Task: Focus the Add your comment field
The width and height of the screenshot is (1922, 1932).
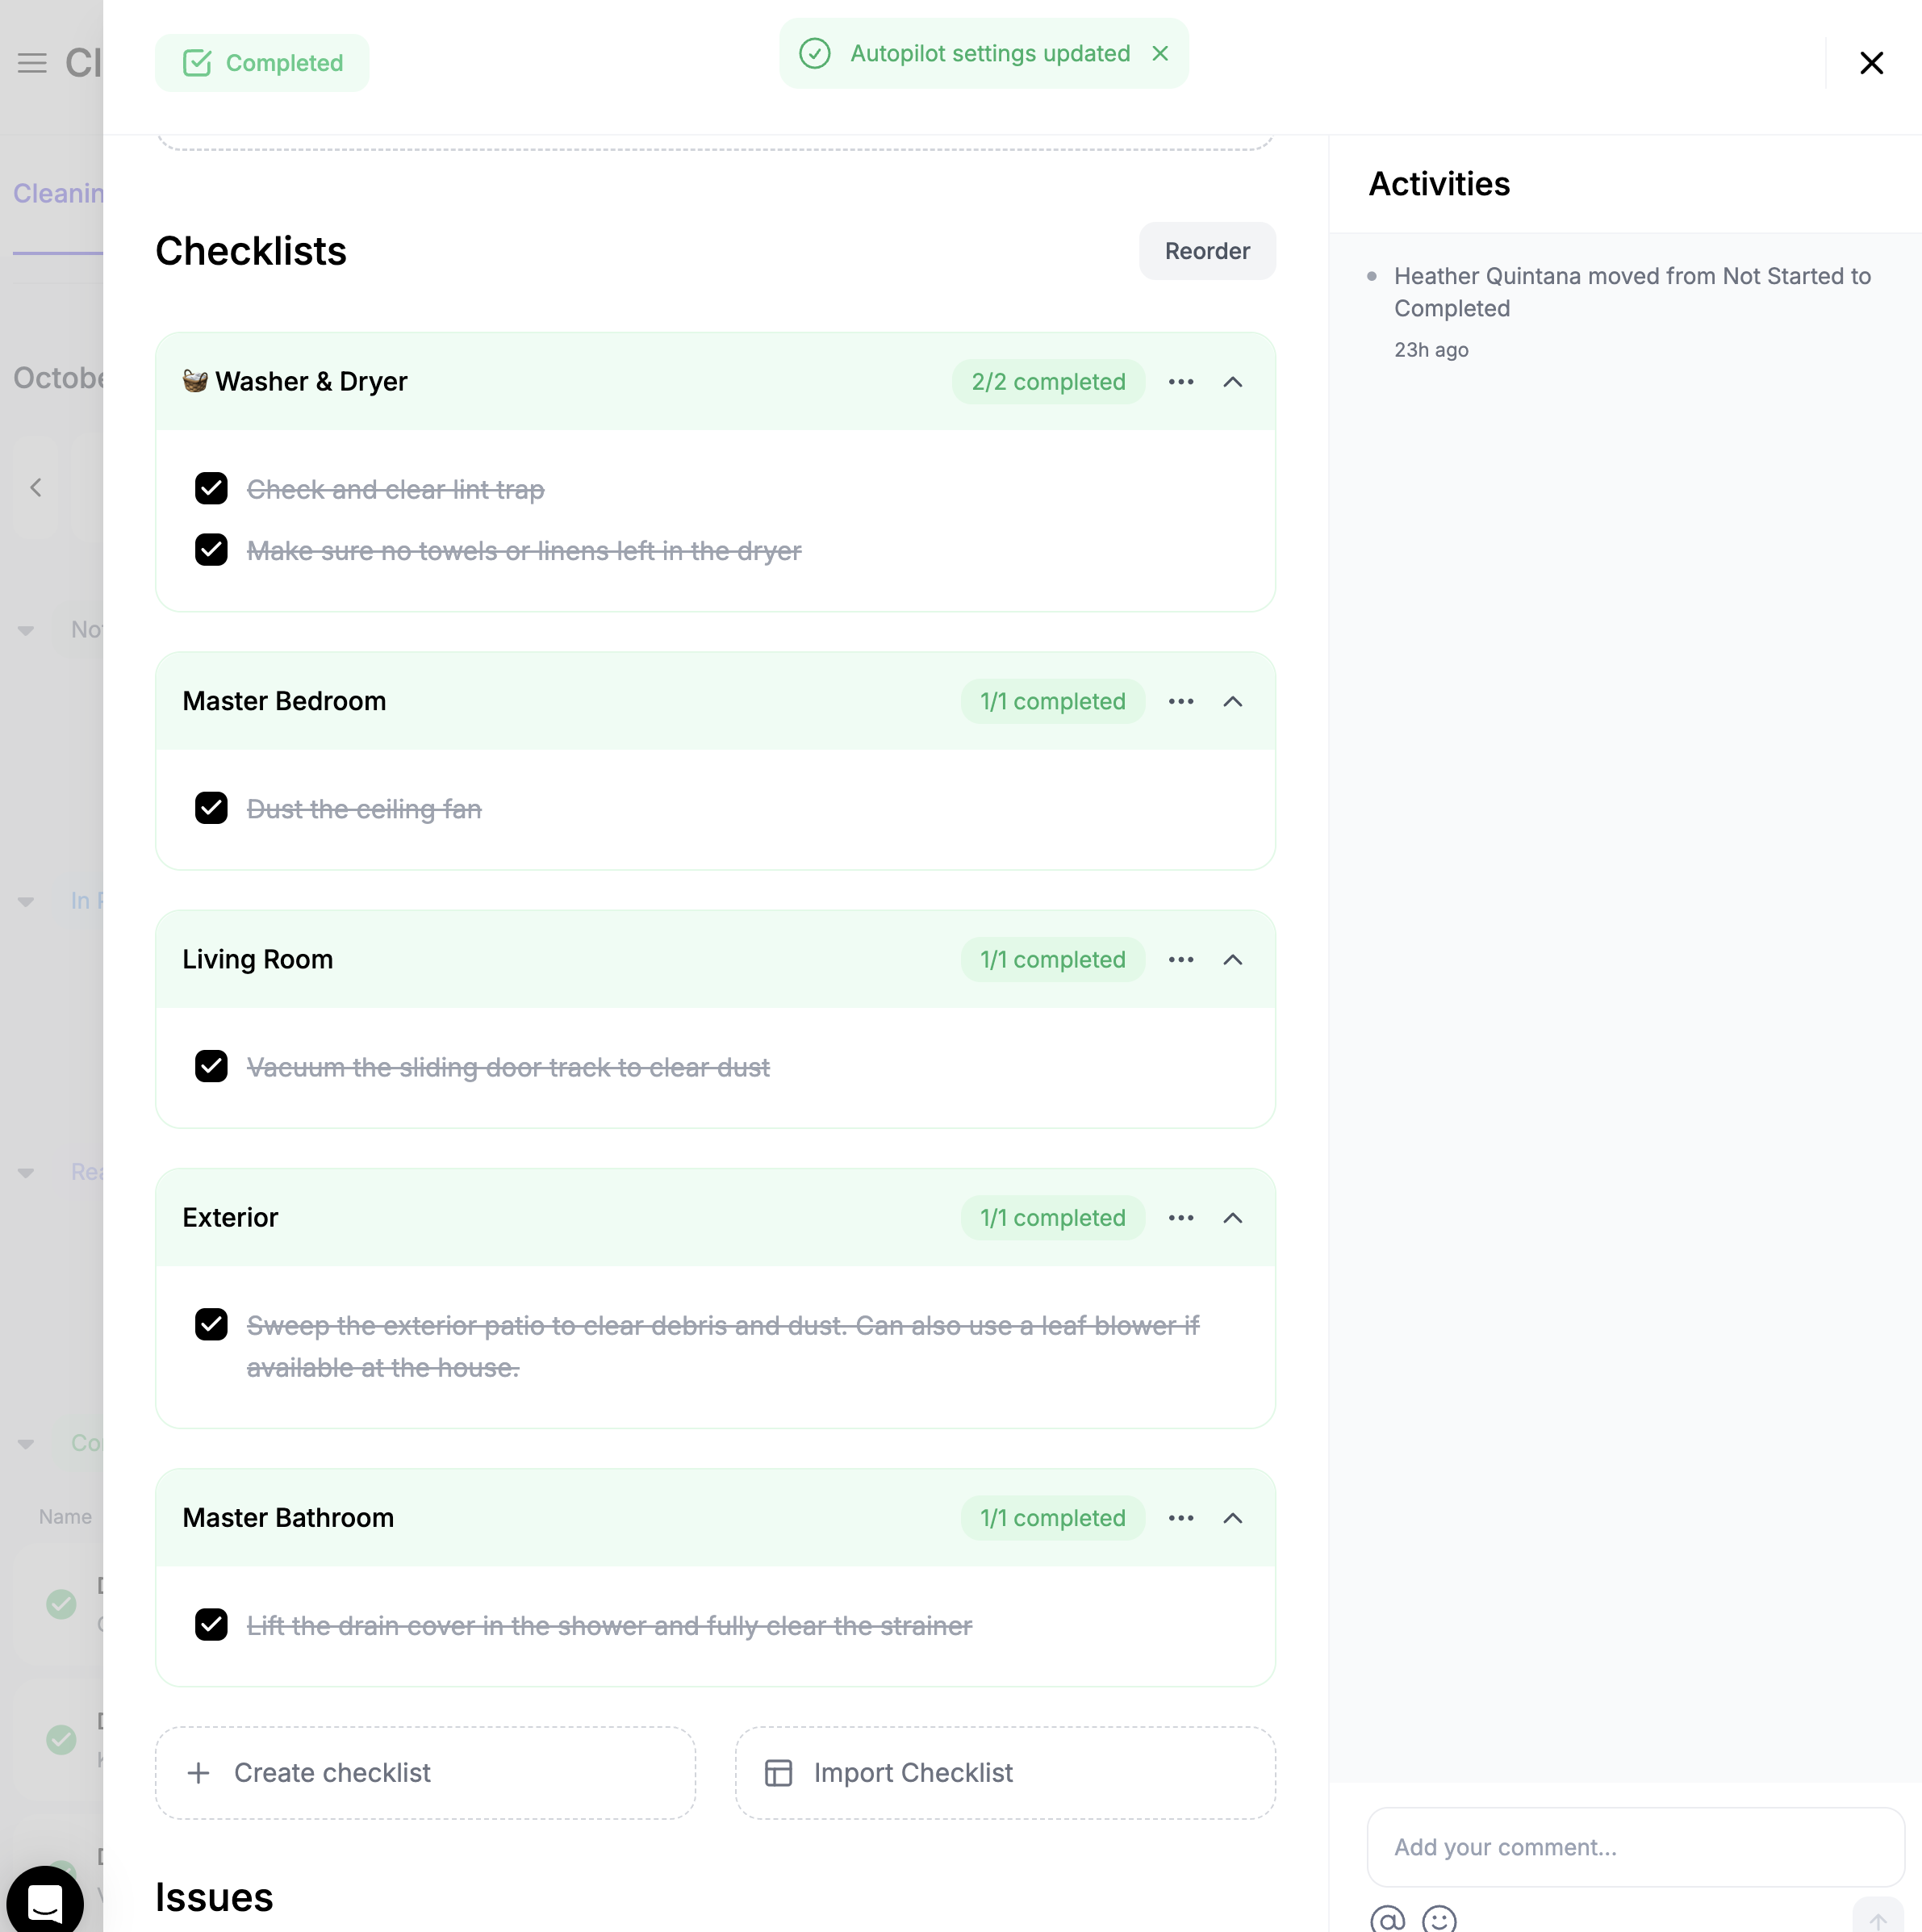Action: [1635, 1847]
